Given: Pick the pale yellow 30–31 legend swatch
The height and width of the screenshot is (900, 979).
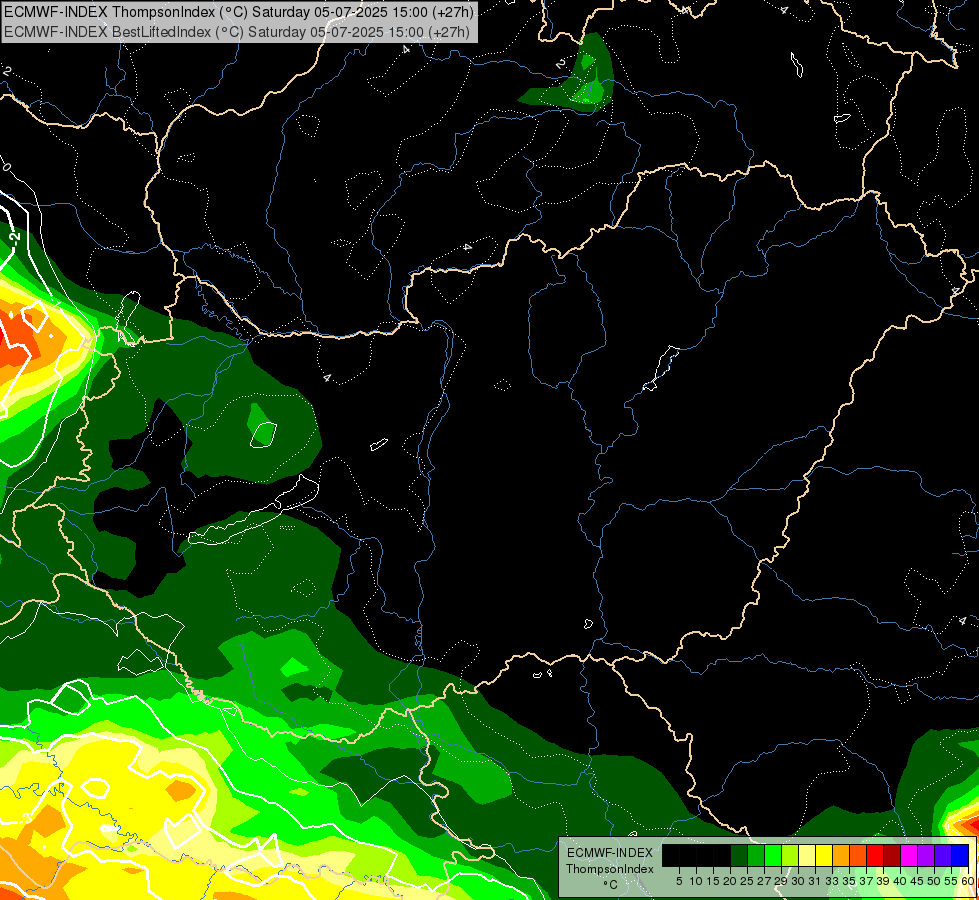Looking at the screenshot, I should point(807,855).
